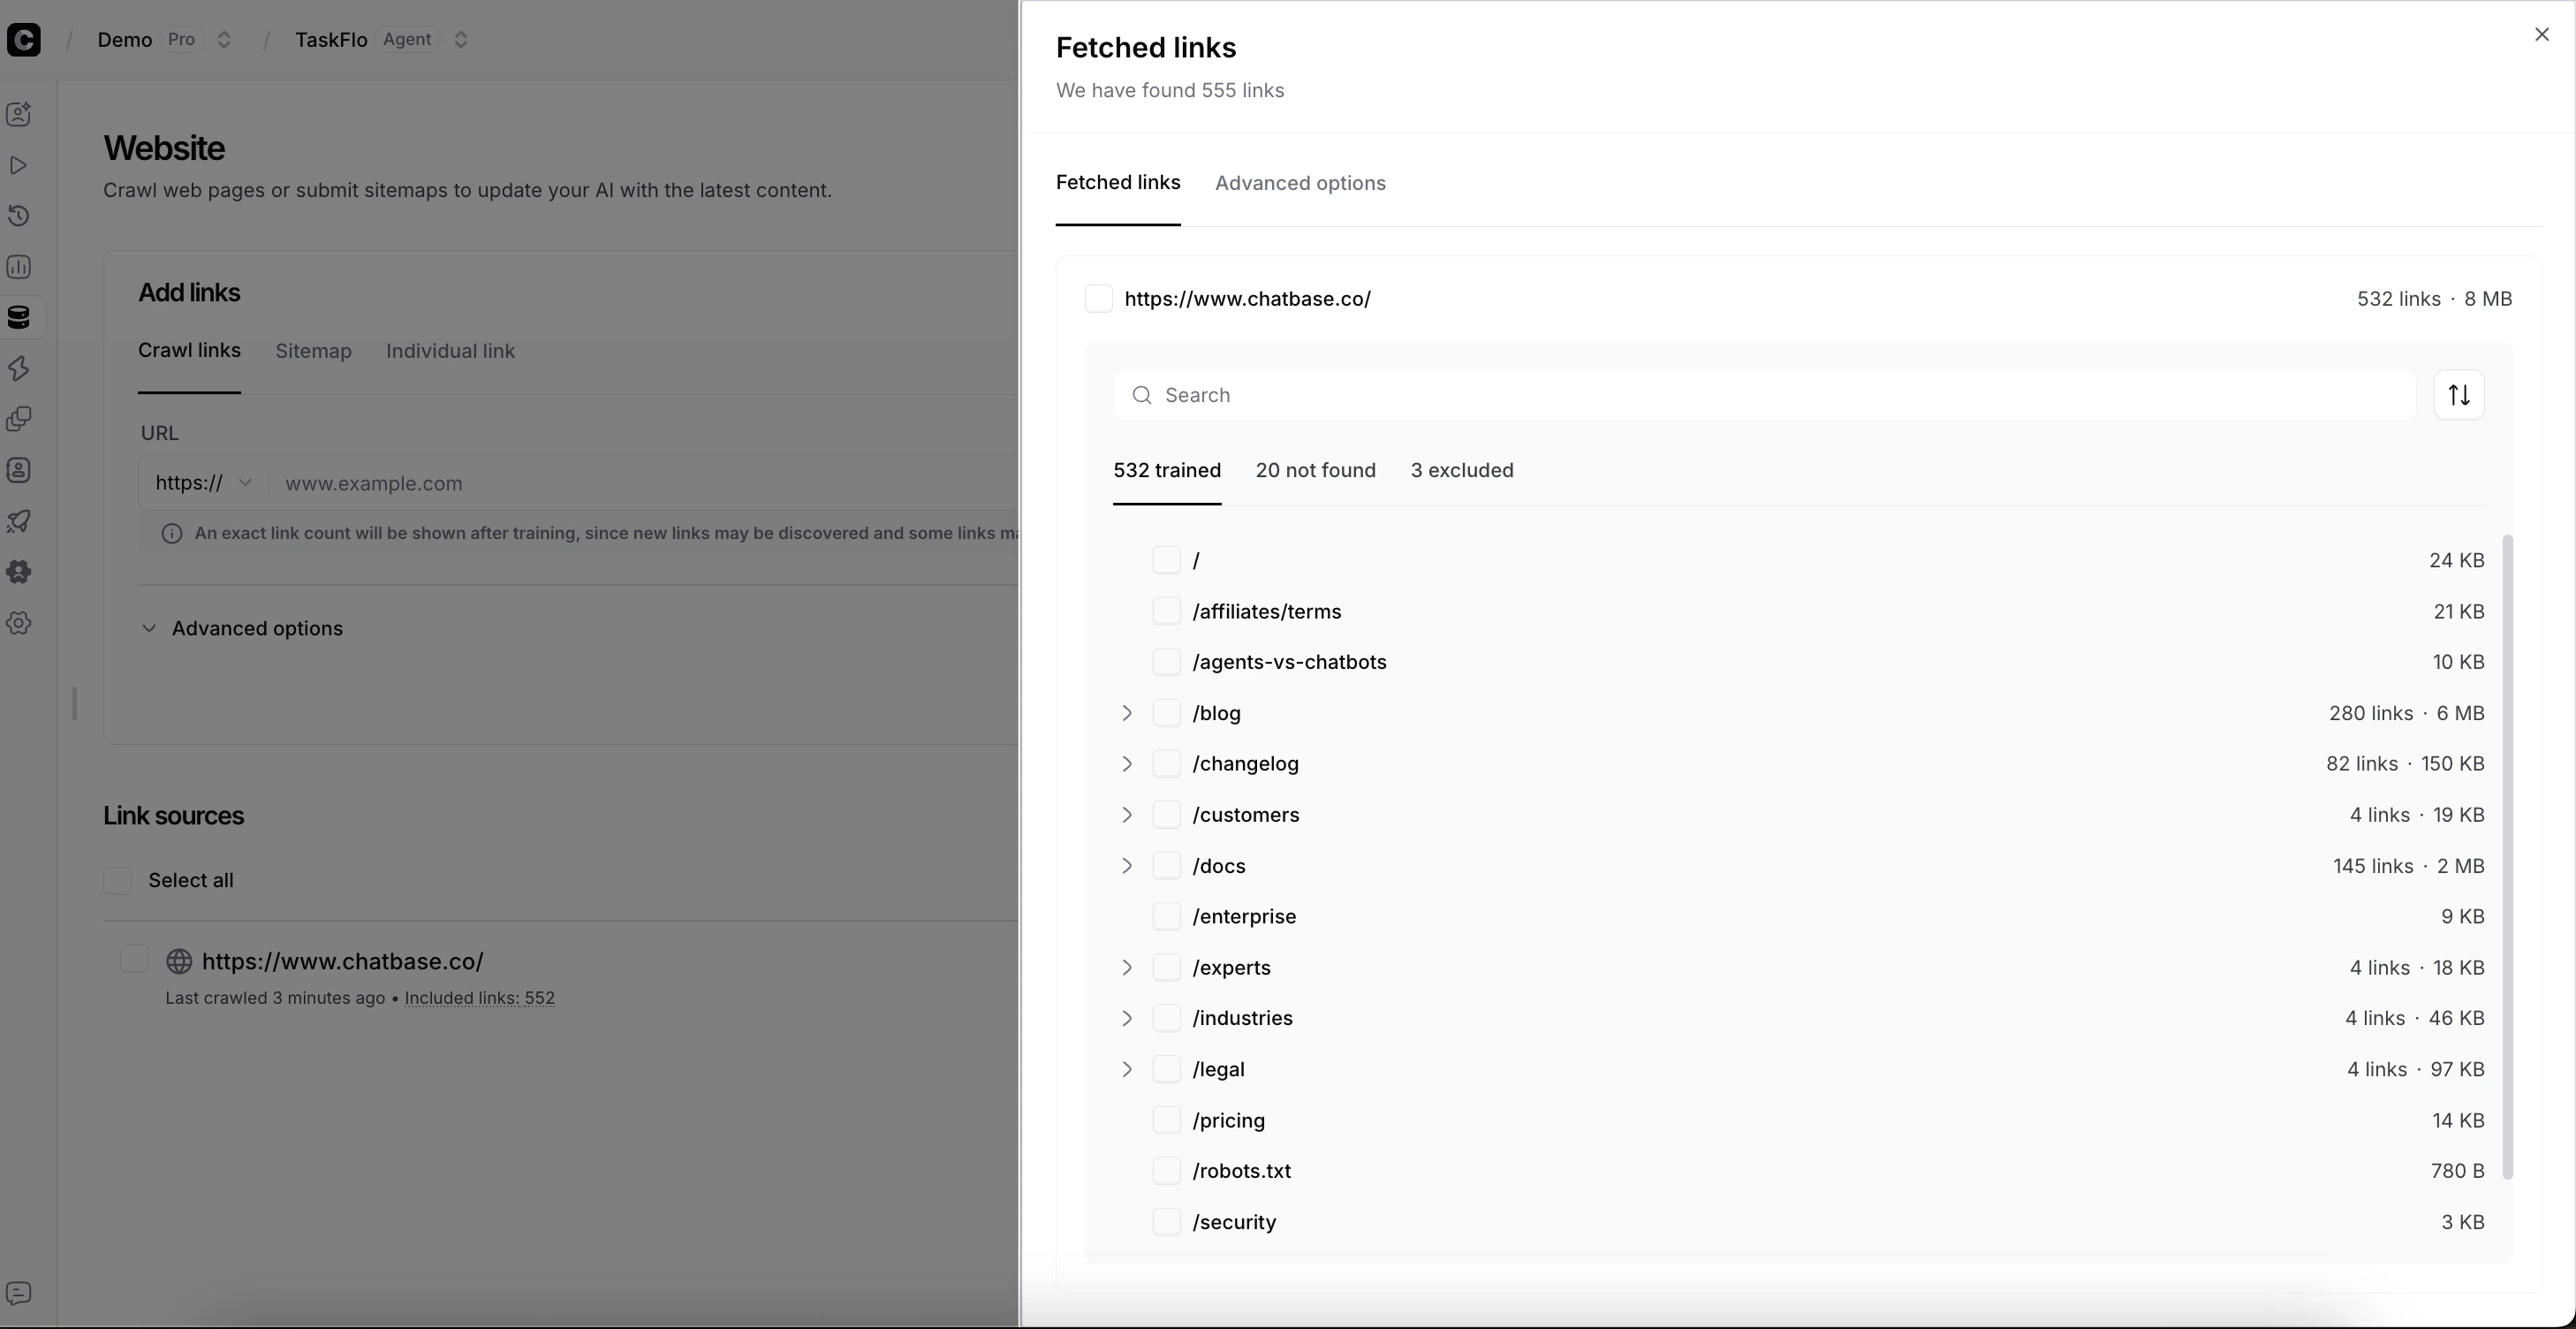Open the Sources database icon in sidebar
The height and width of the screenshot is (1329, 2576).
pos(19,318)
